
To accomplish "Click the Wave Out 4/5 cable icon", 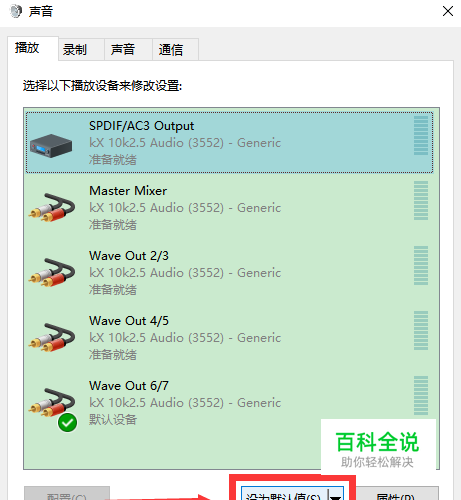I will pos(52,337).
